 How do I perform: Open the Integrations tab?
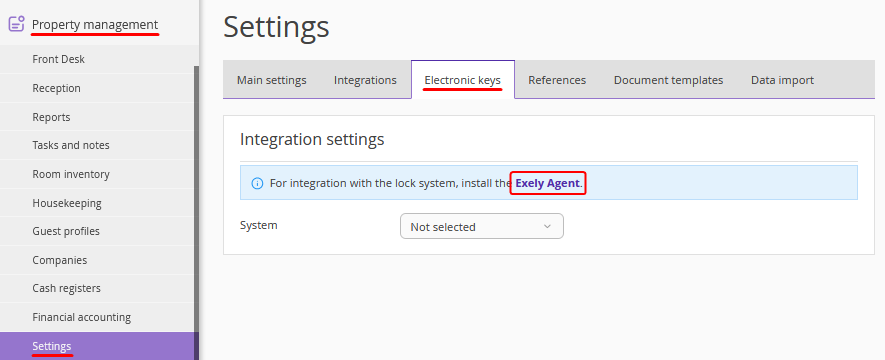click(x=365, y=80)
